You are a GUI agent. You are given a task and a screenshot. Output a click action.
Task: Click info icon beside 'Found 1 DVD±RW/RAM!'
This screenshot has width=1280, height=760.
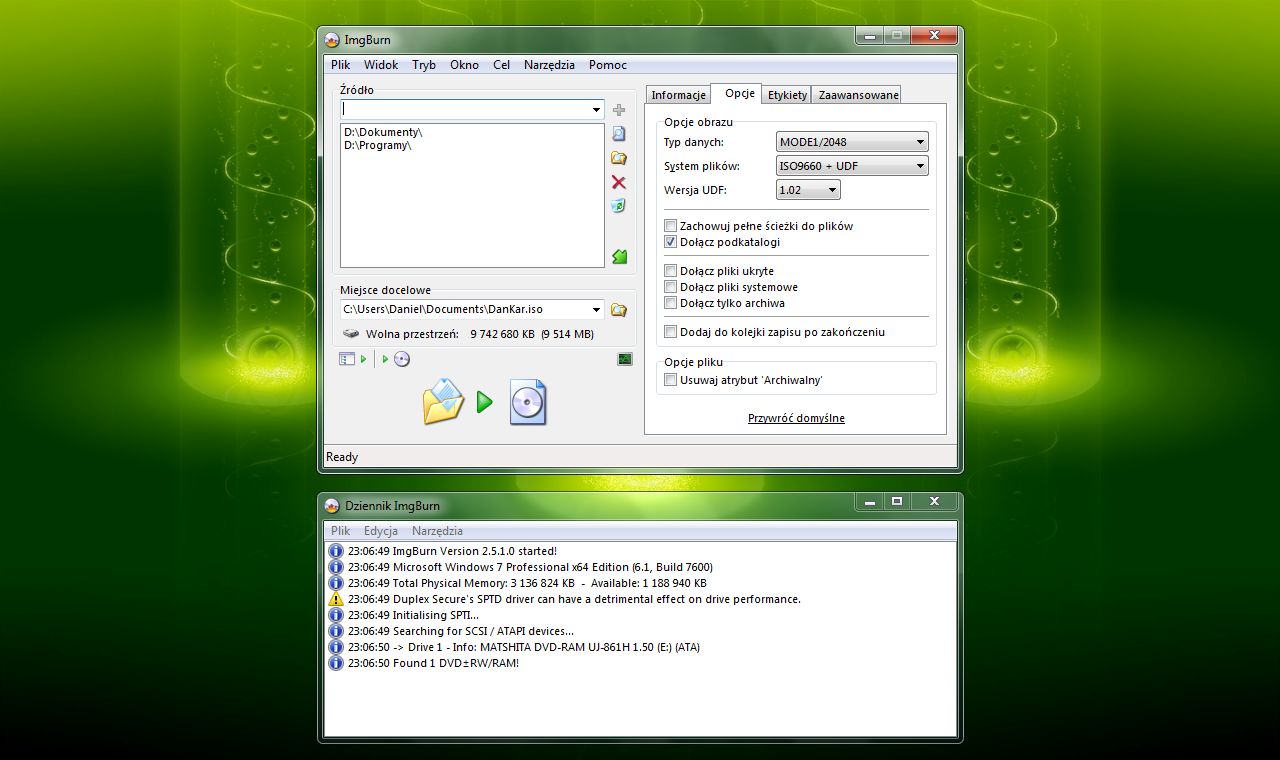tap(336, 663)
